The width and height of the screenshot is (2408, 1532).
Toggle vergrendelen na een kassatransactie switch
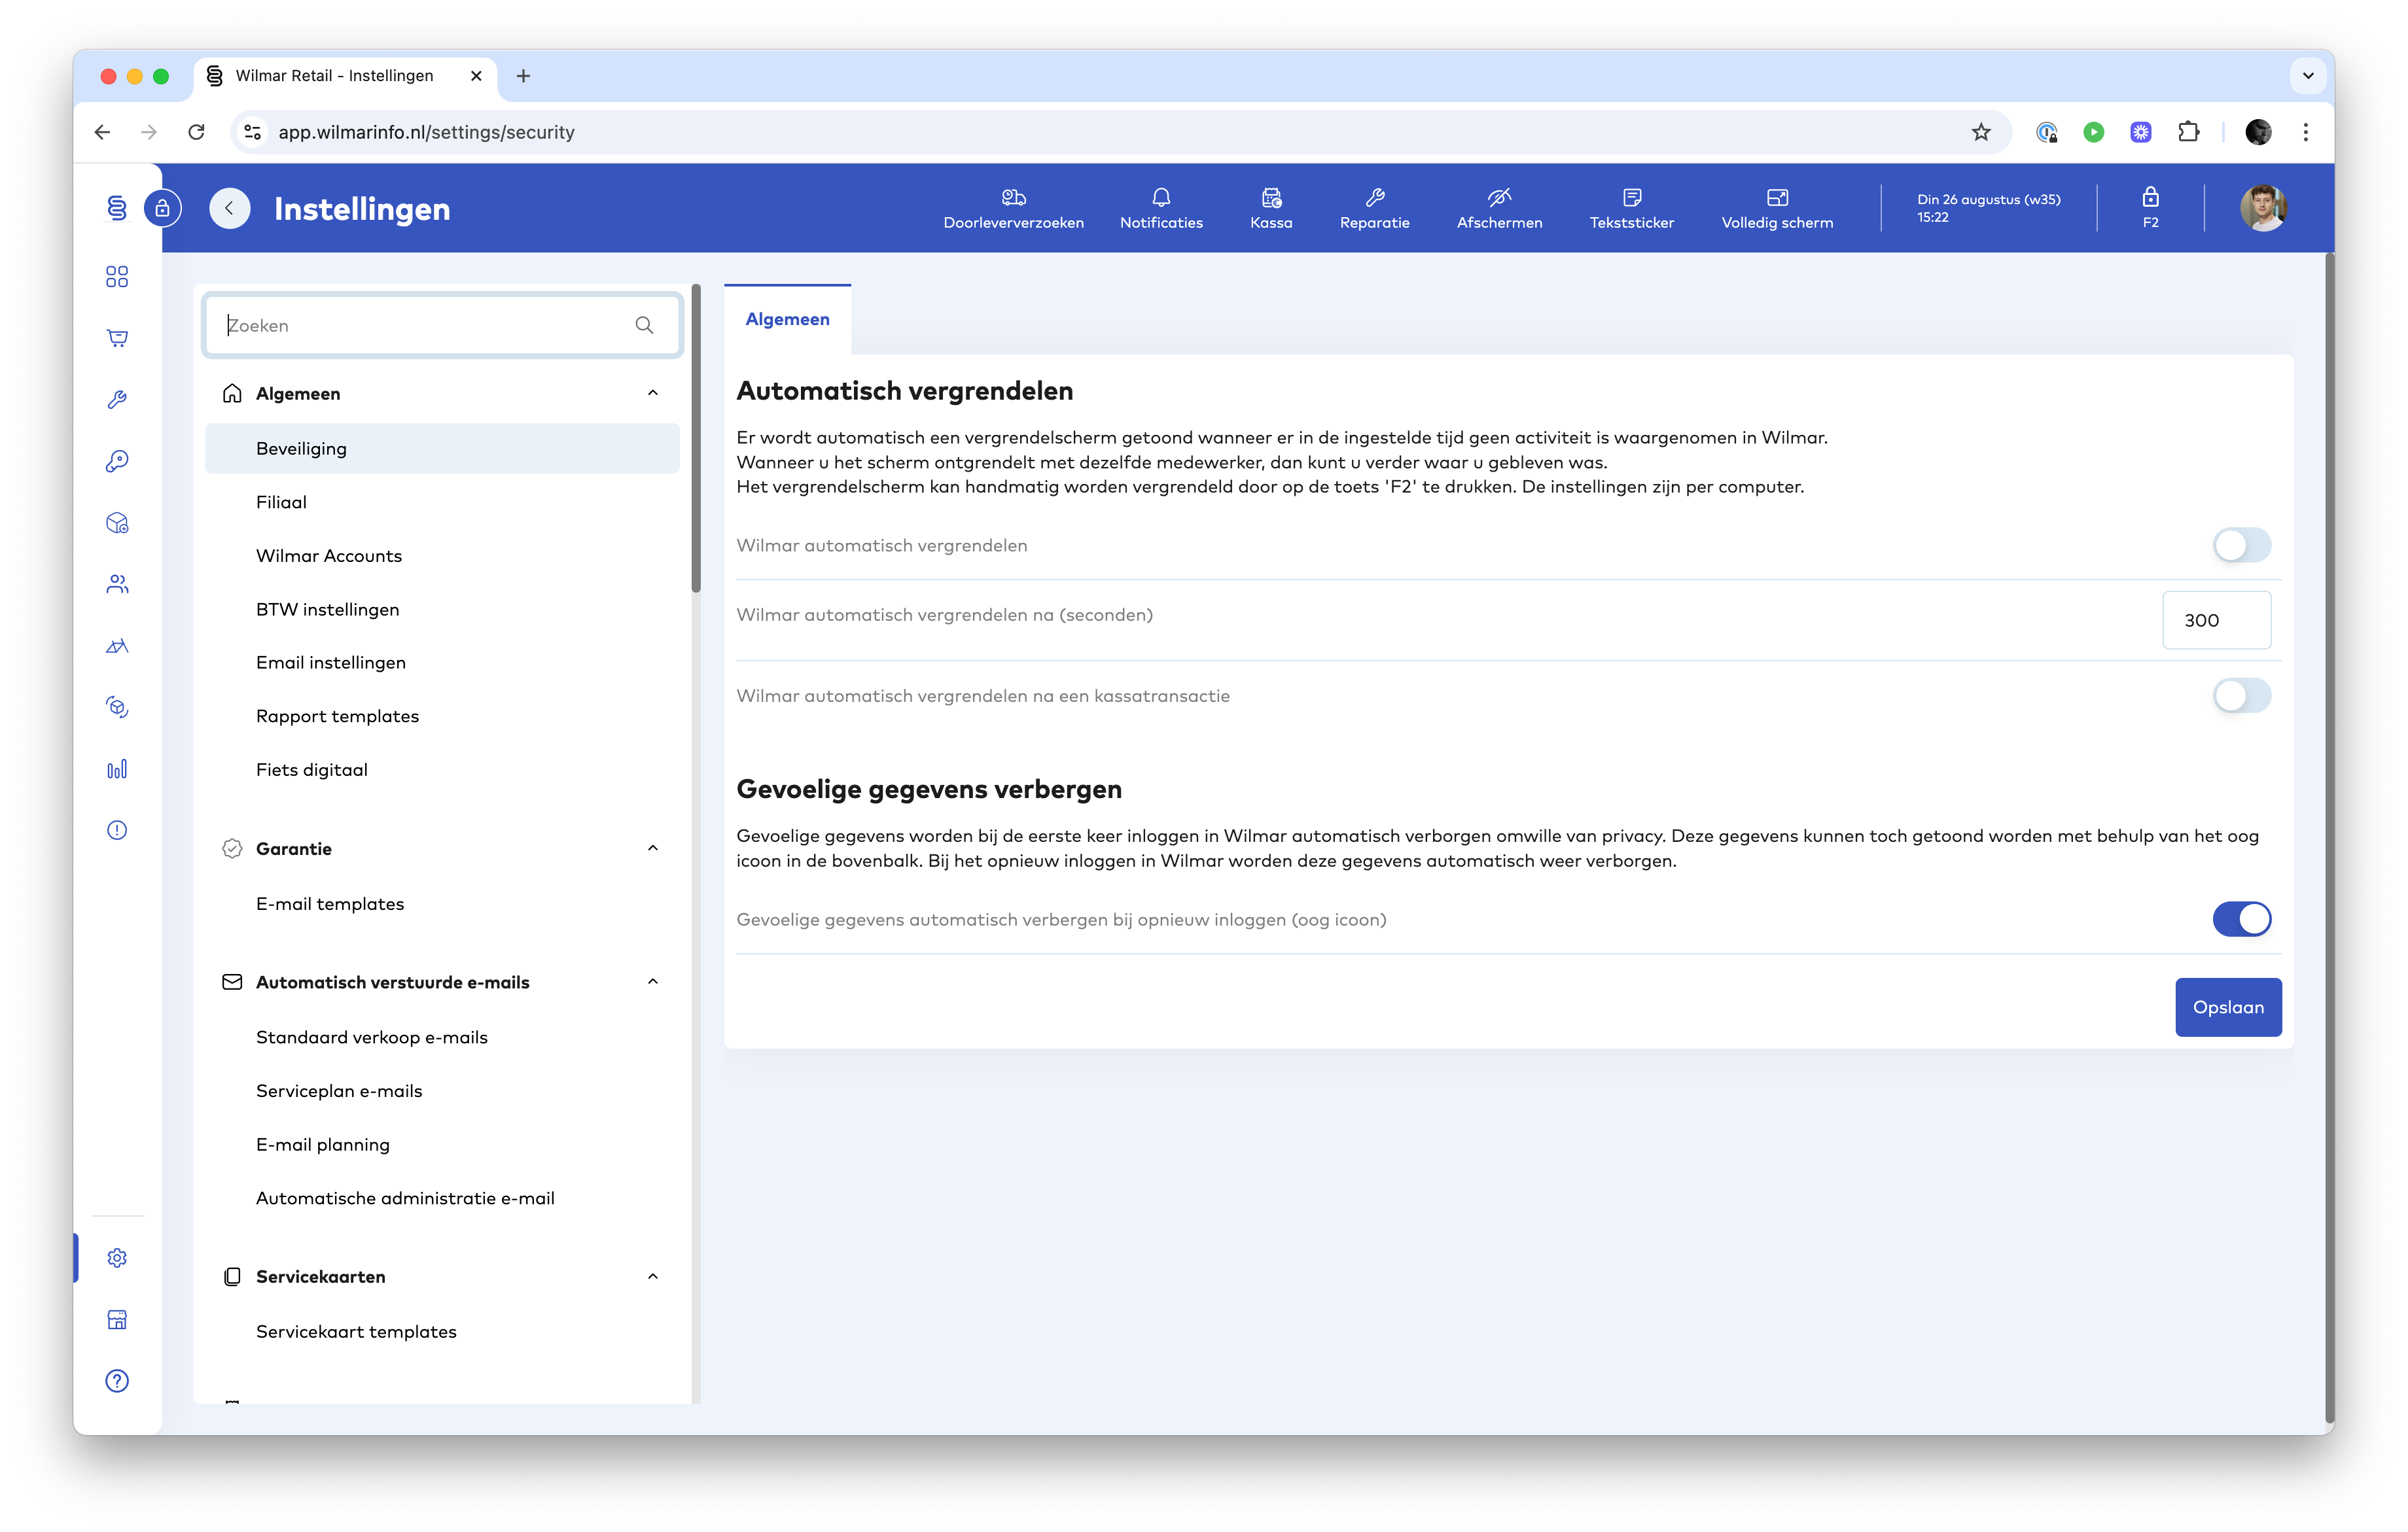tap(2241, 695)
